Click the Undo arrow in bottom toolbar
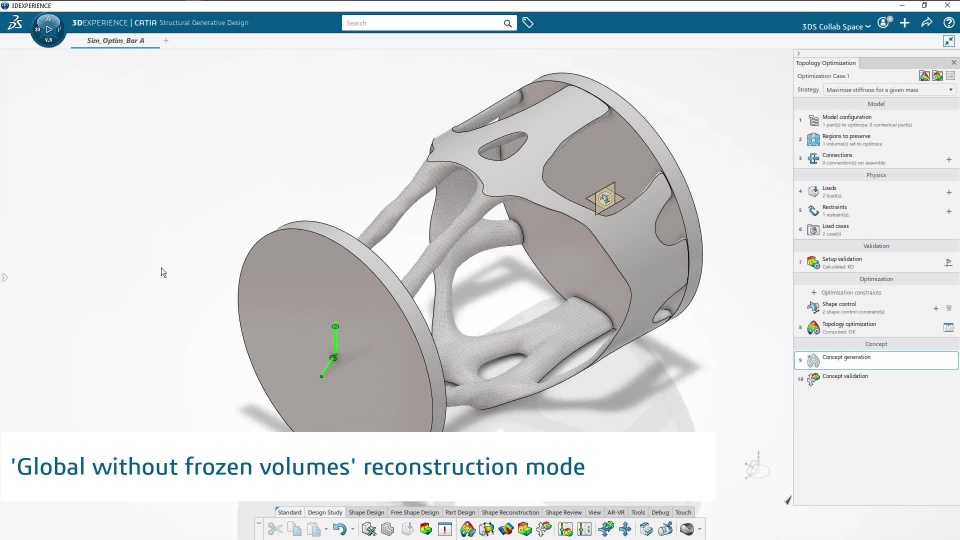The height and width of the screenshot is (540, 960). (339, 529)
